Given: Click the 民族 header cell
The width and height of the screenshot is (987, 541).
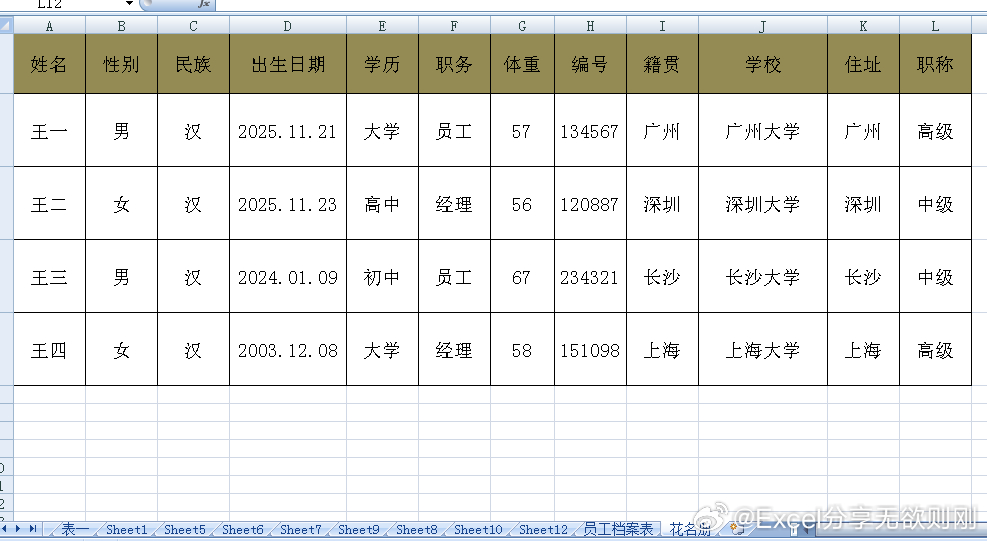Looking at the screenshot, I should point(193,64).
